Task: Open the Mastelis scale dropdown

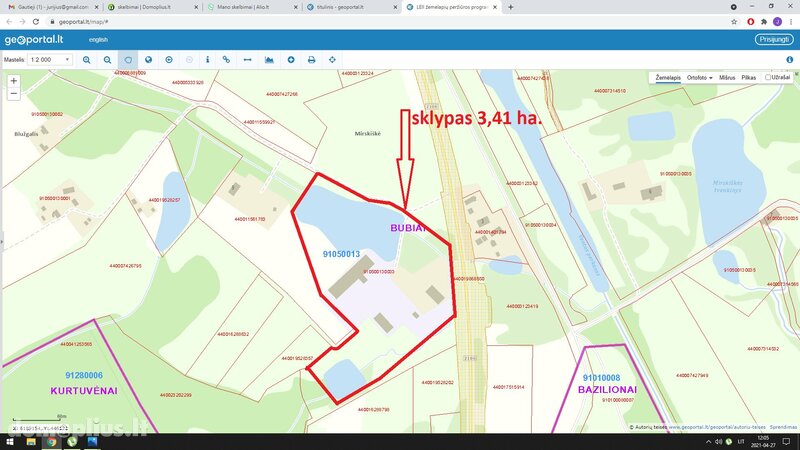Action: (49, 60)
